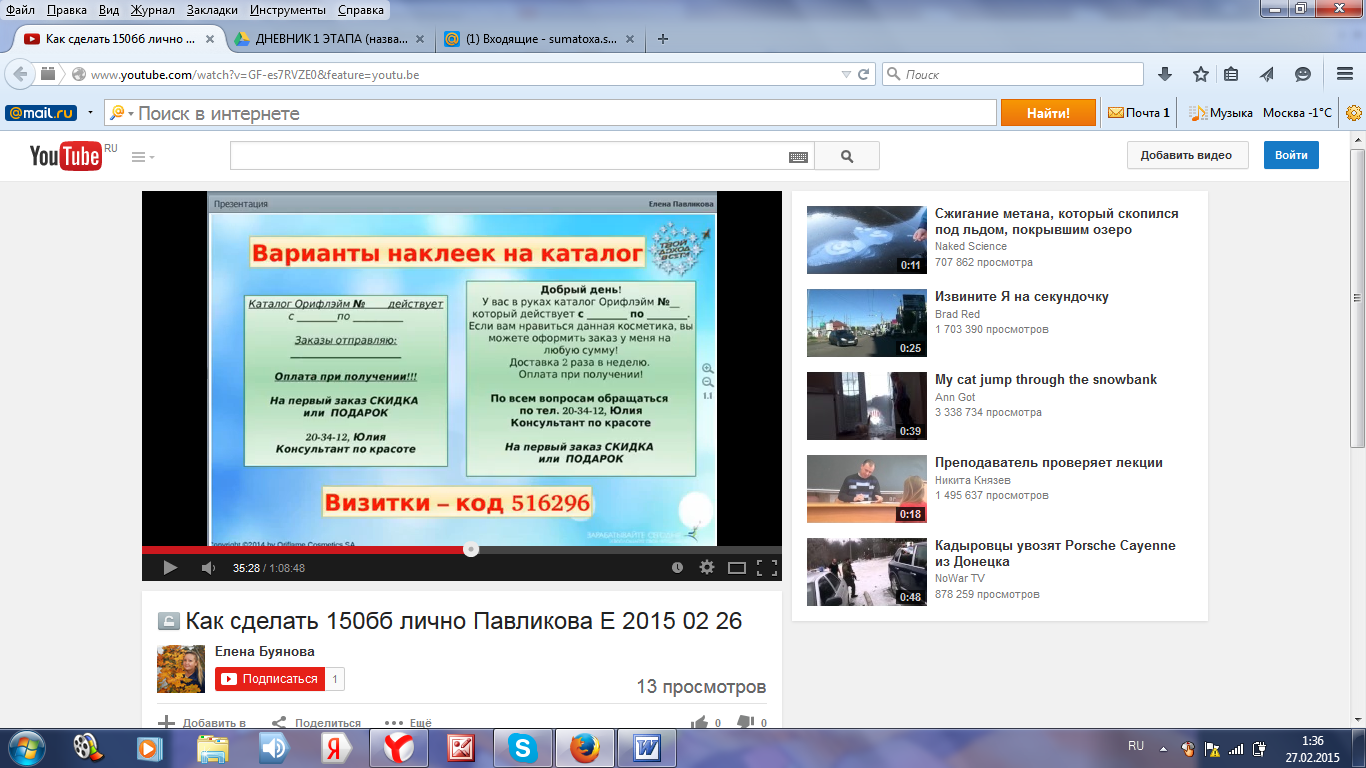Viewport: 1366px width, 768px height.
Task: Click the Mail.ru Поиск в интернете field
Action: point(552,113)
